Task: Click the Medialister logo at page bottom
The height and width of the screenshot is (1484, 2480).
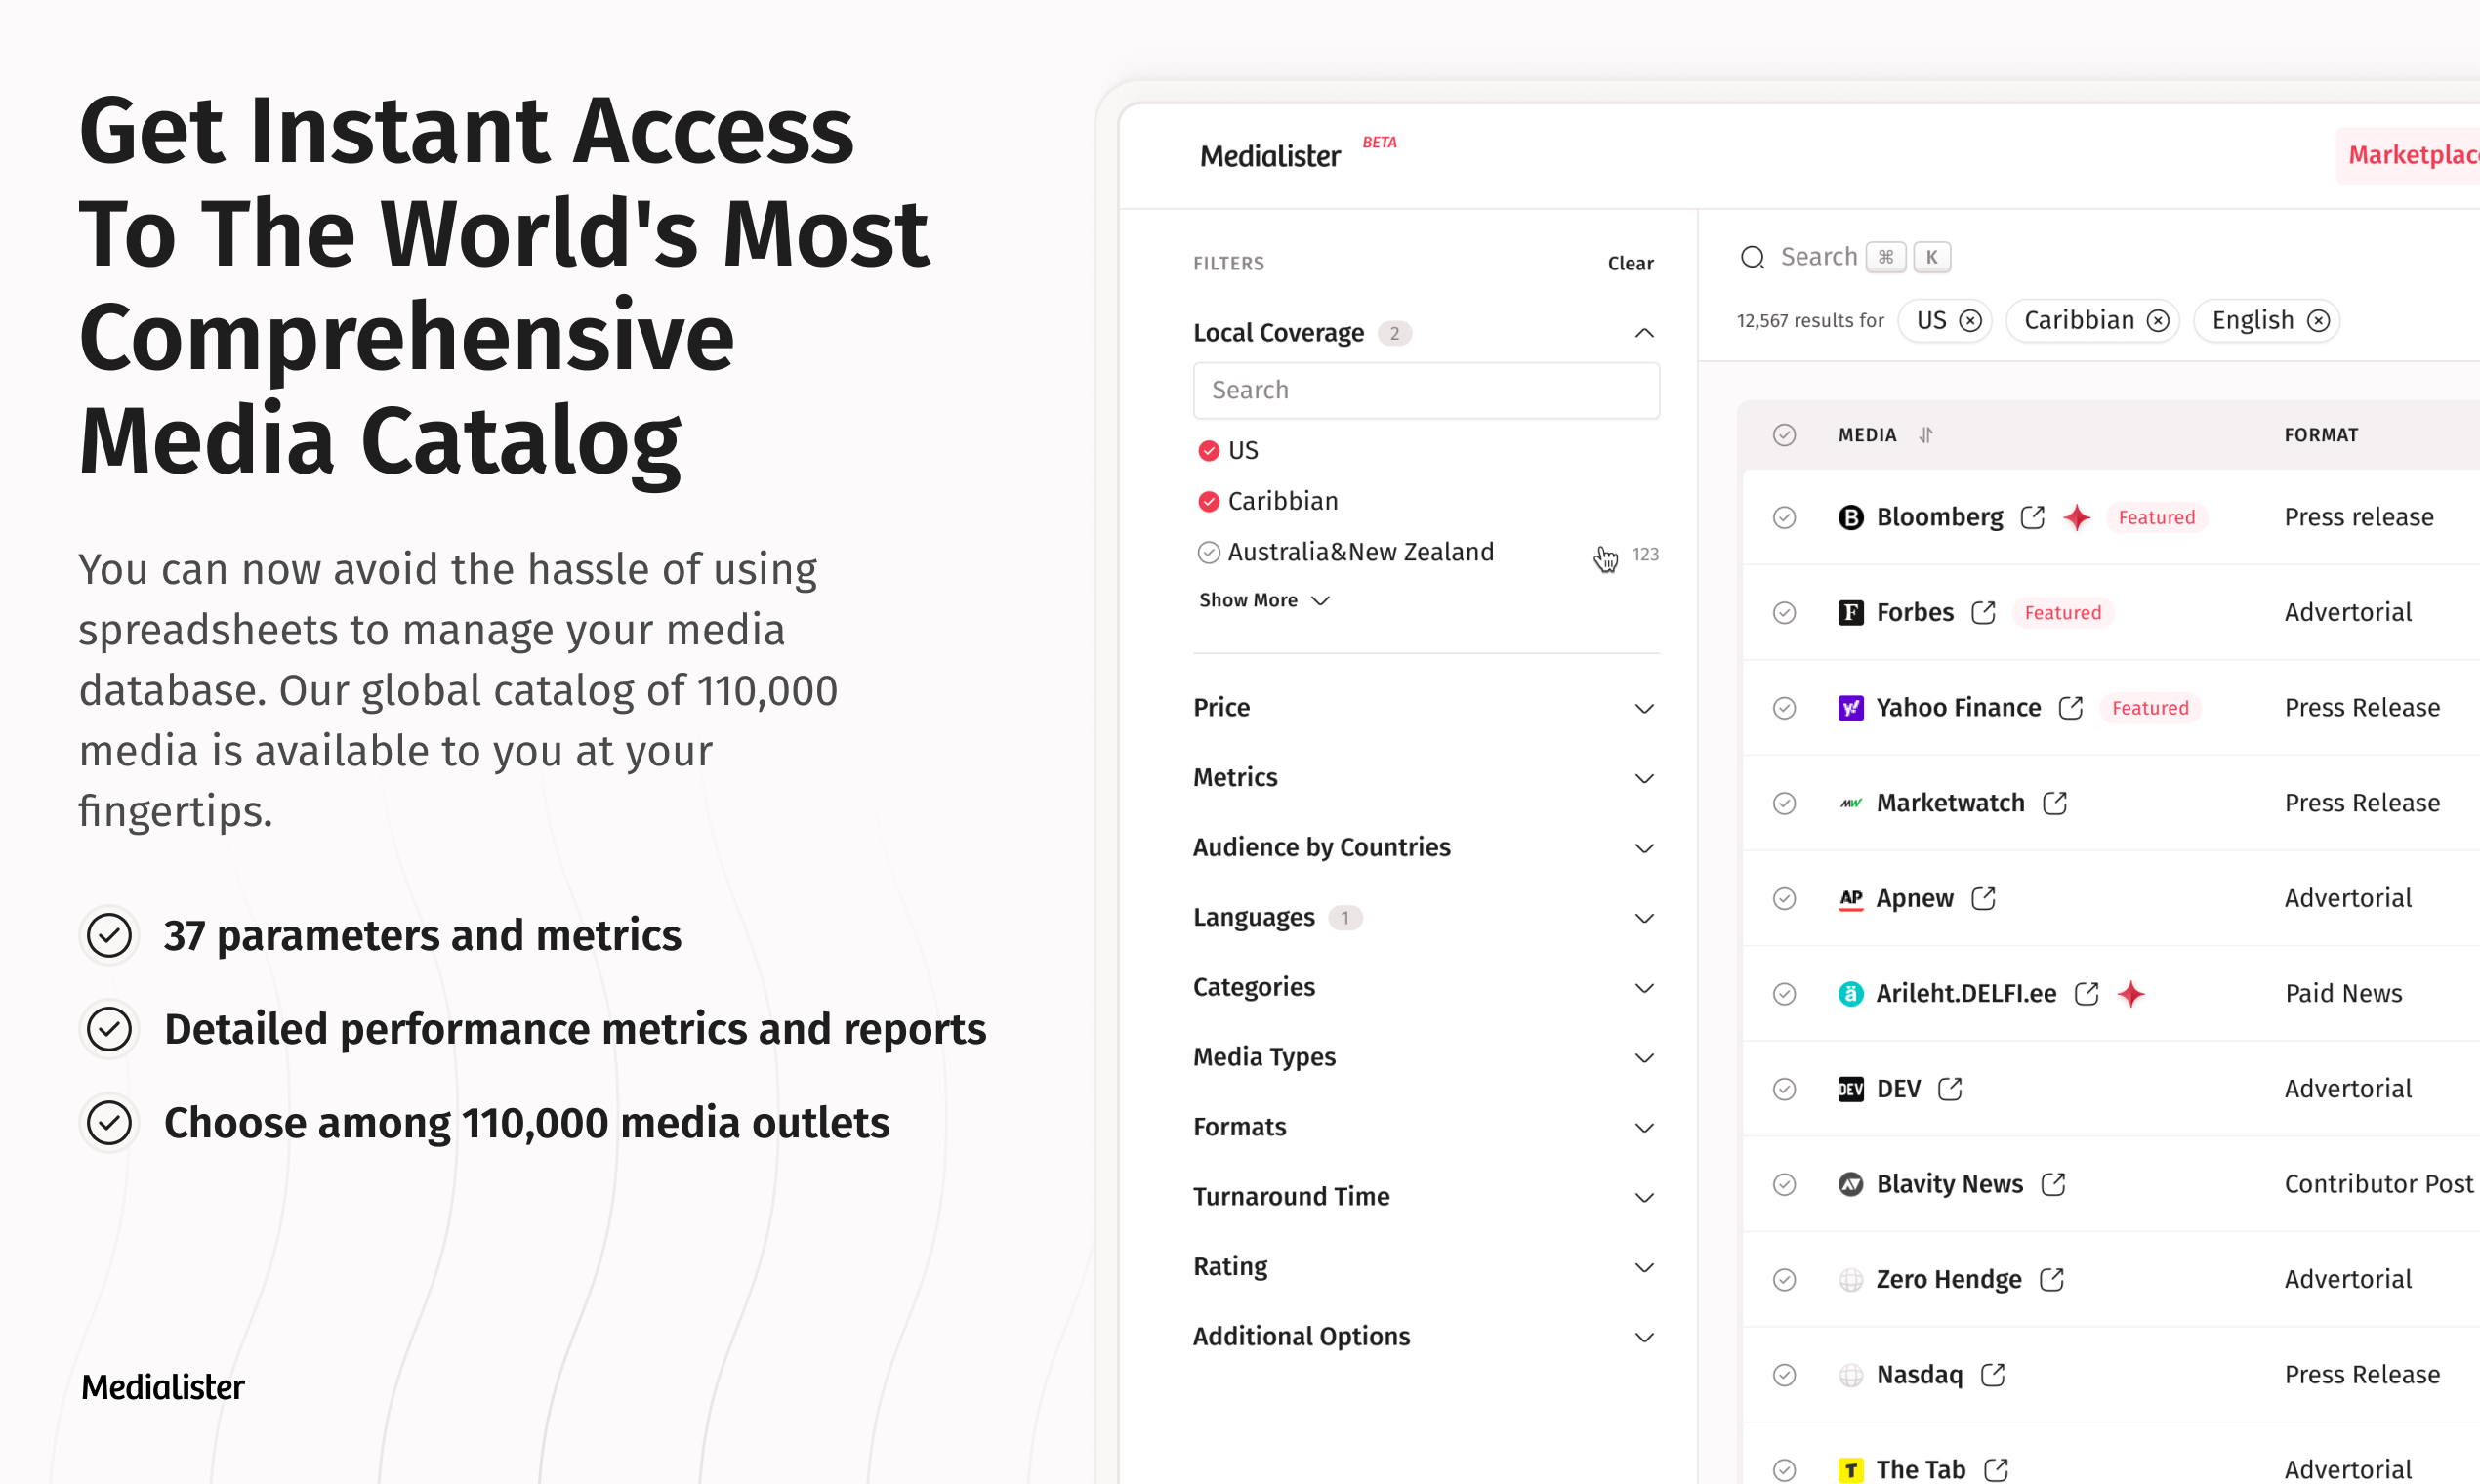Action: 162,1387
